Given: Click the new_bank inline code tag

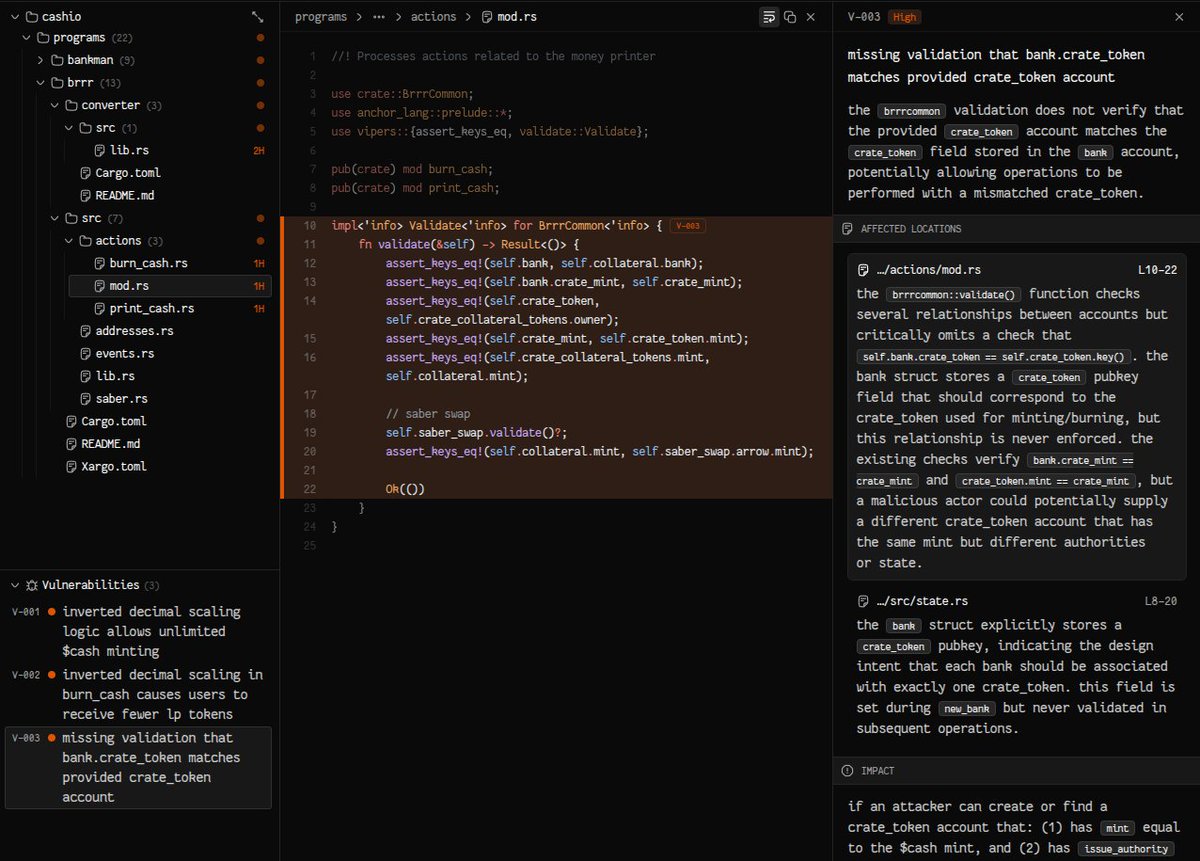Looking at the screenshot, I should pos(968,708).
